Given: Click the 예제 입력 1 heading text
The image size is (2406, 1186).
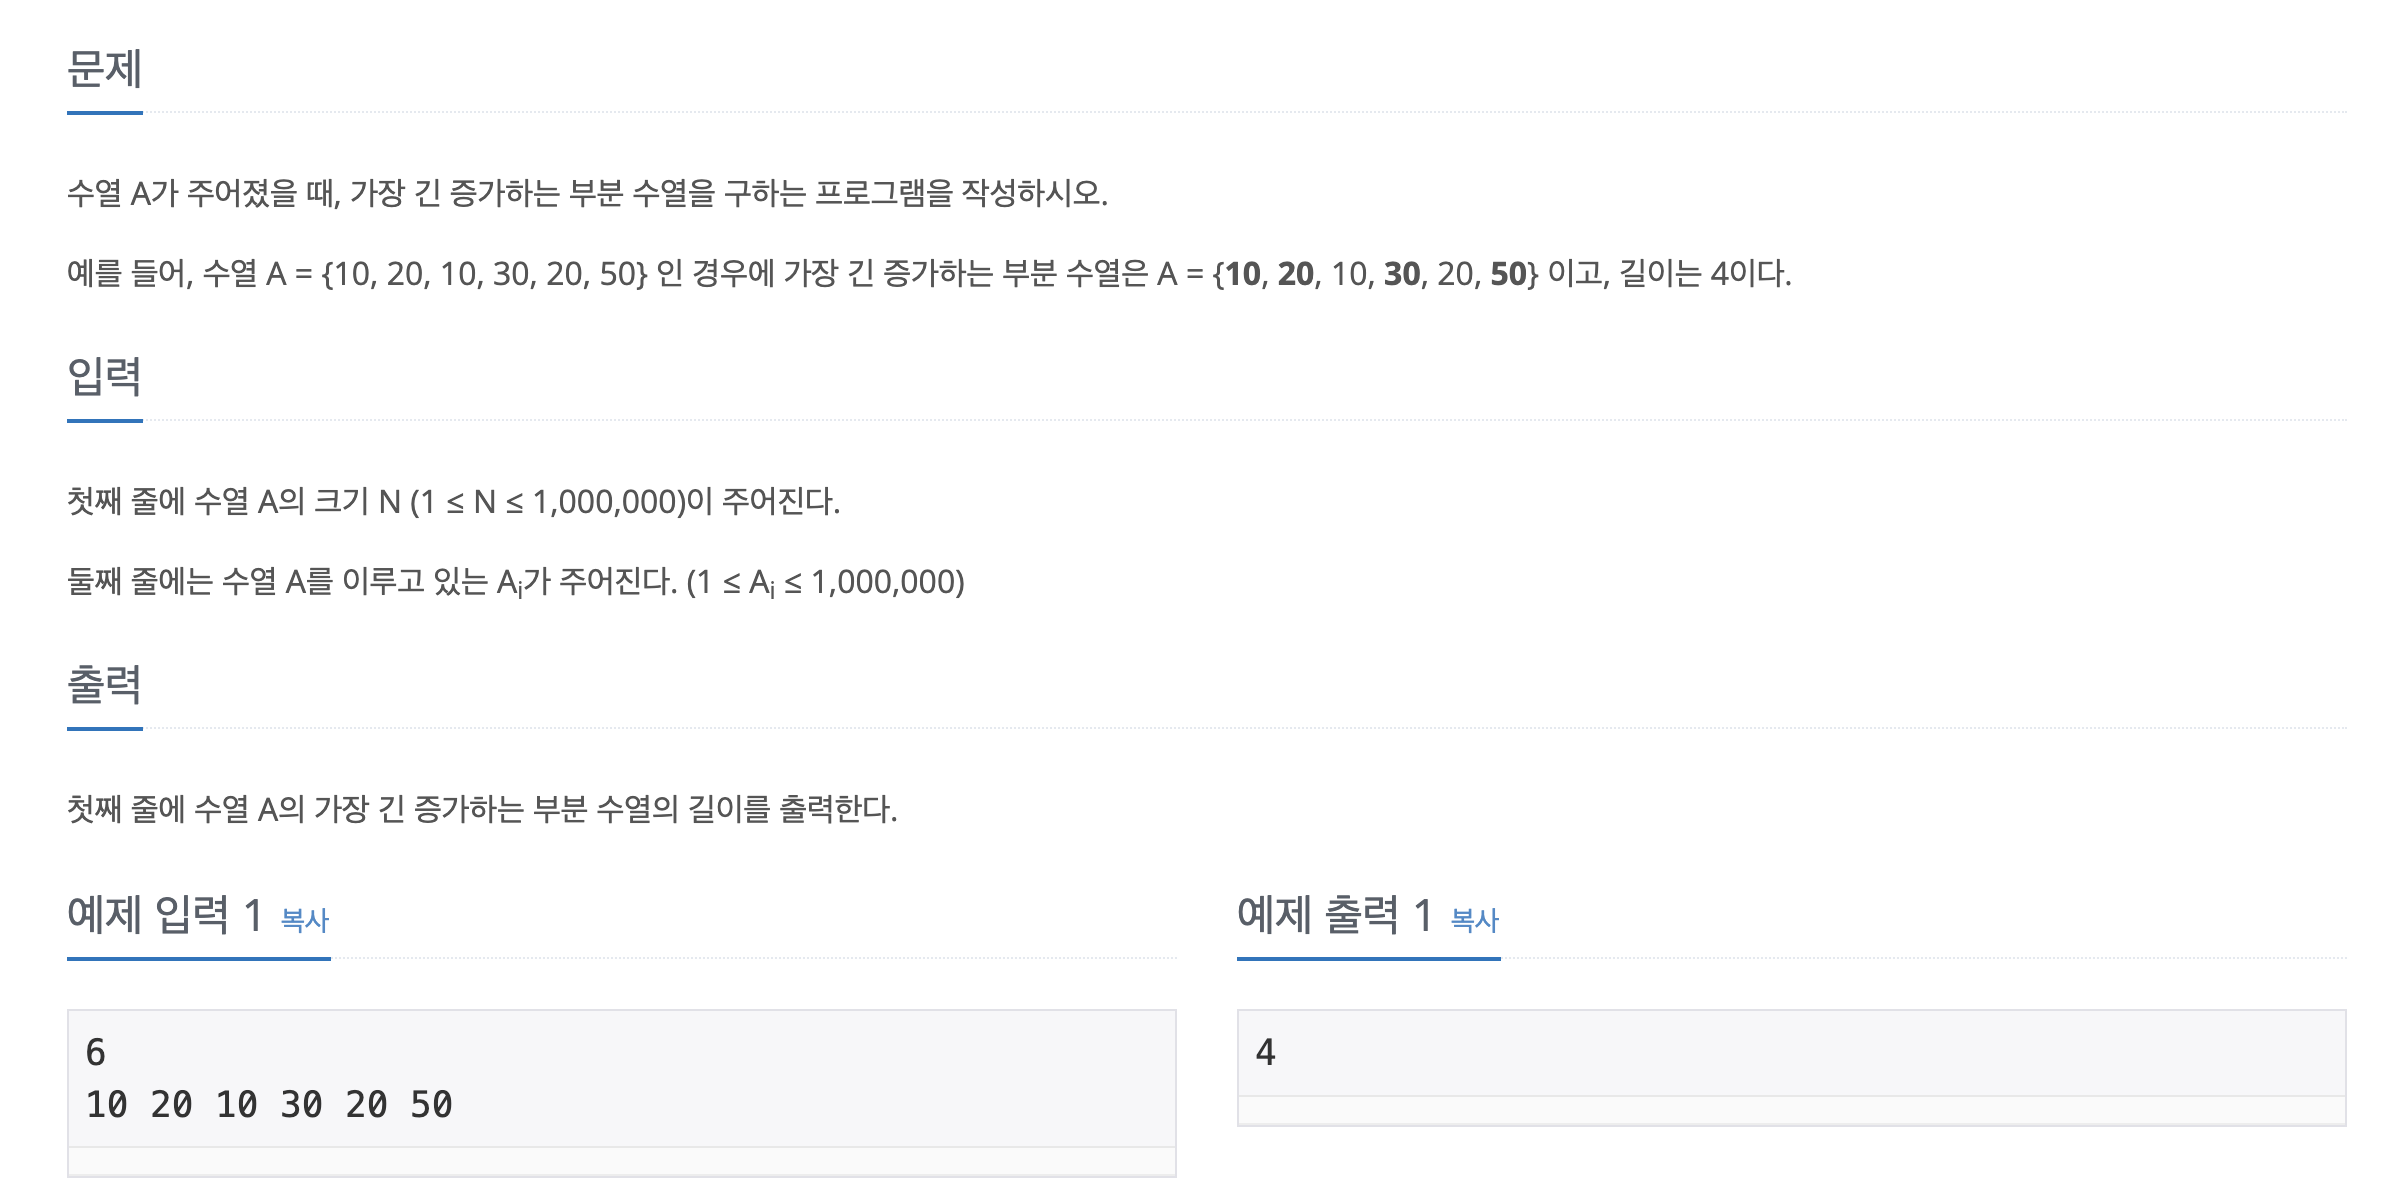Looking at the screenshot, I should coord(165,915).
